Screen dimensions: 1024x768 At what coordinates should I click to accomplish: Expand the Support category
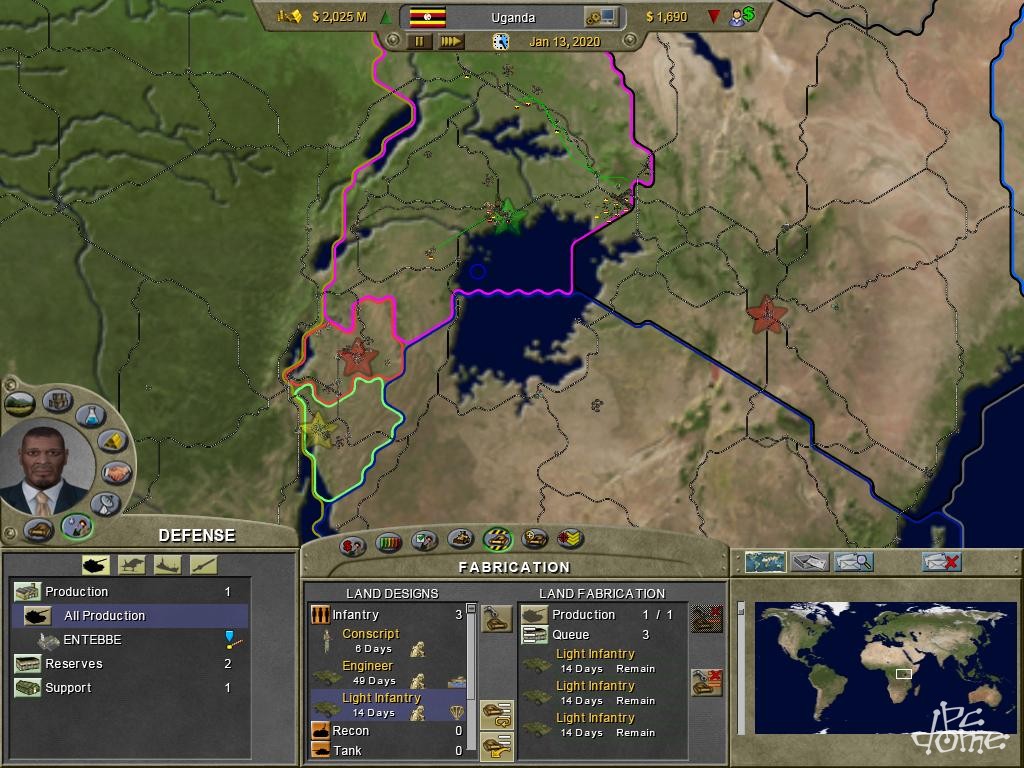68,688
